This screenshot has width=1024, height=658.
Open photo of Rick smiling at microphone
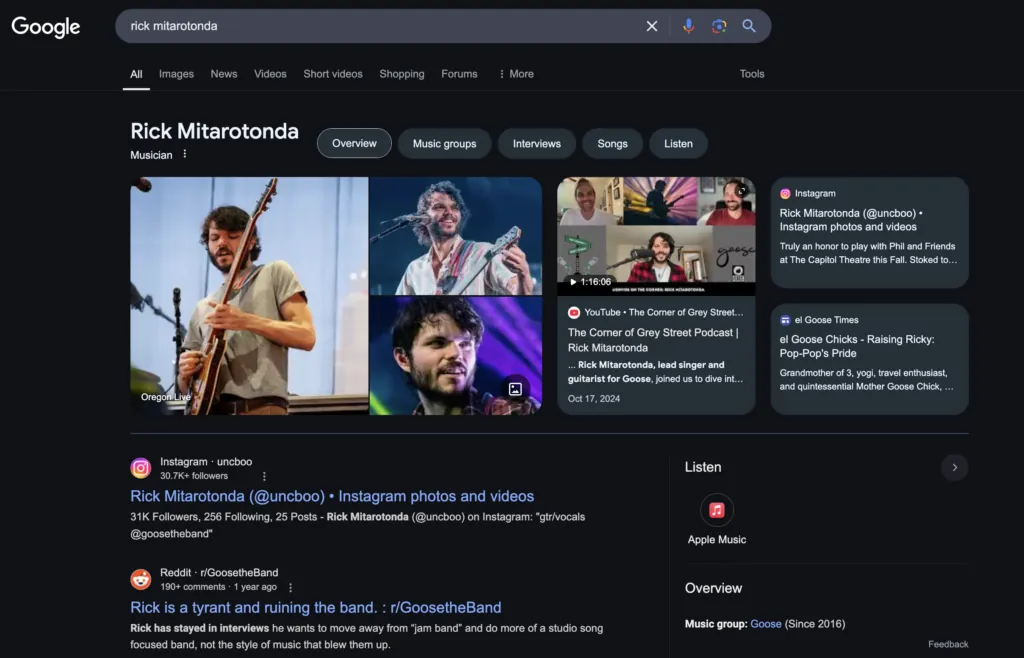(x=456, y=236)
